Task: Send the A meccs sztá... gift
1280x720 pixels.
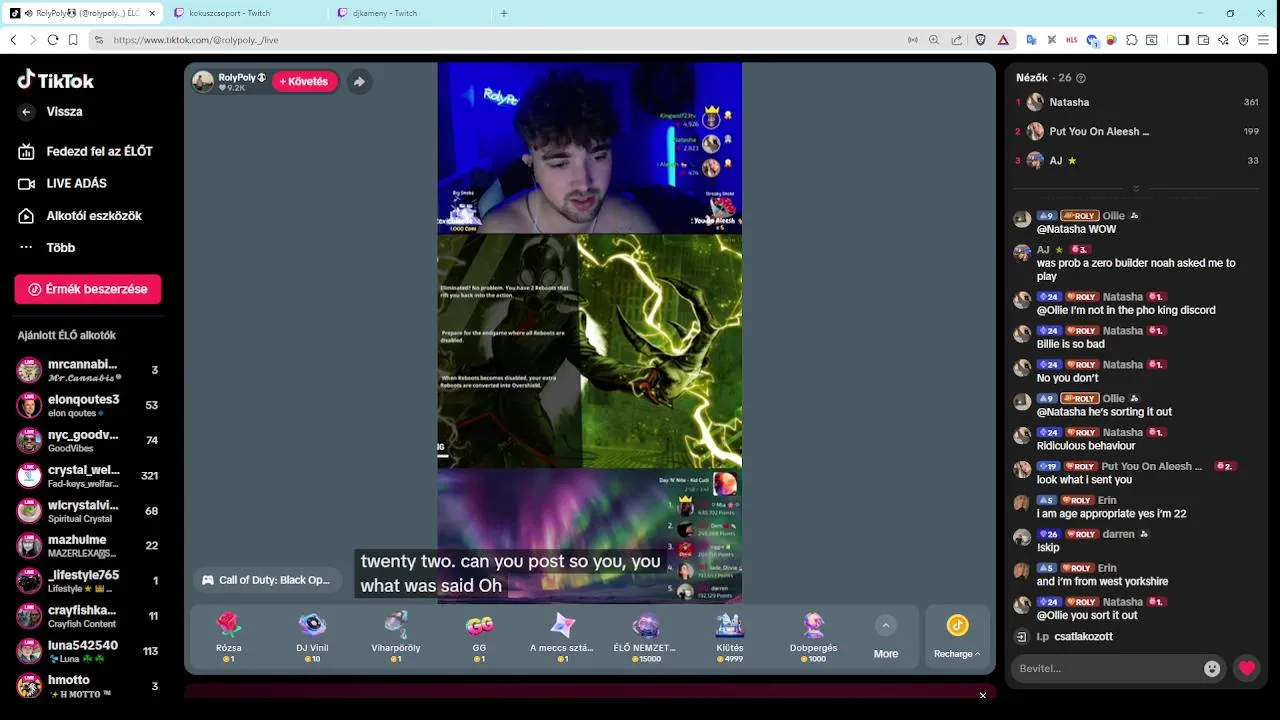Action: coord(562,636)
